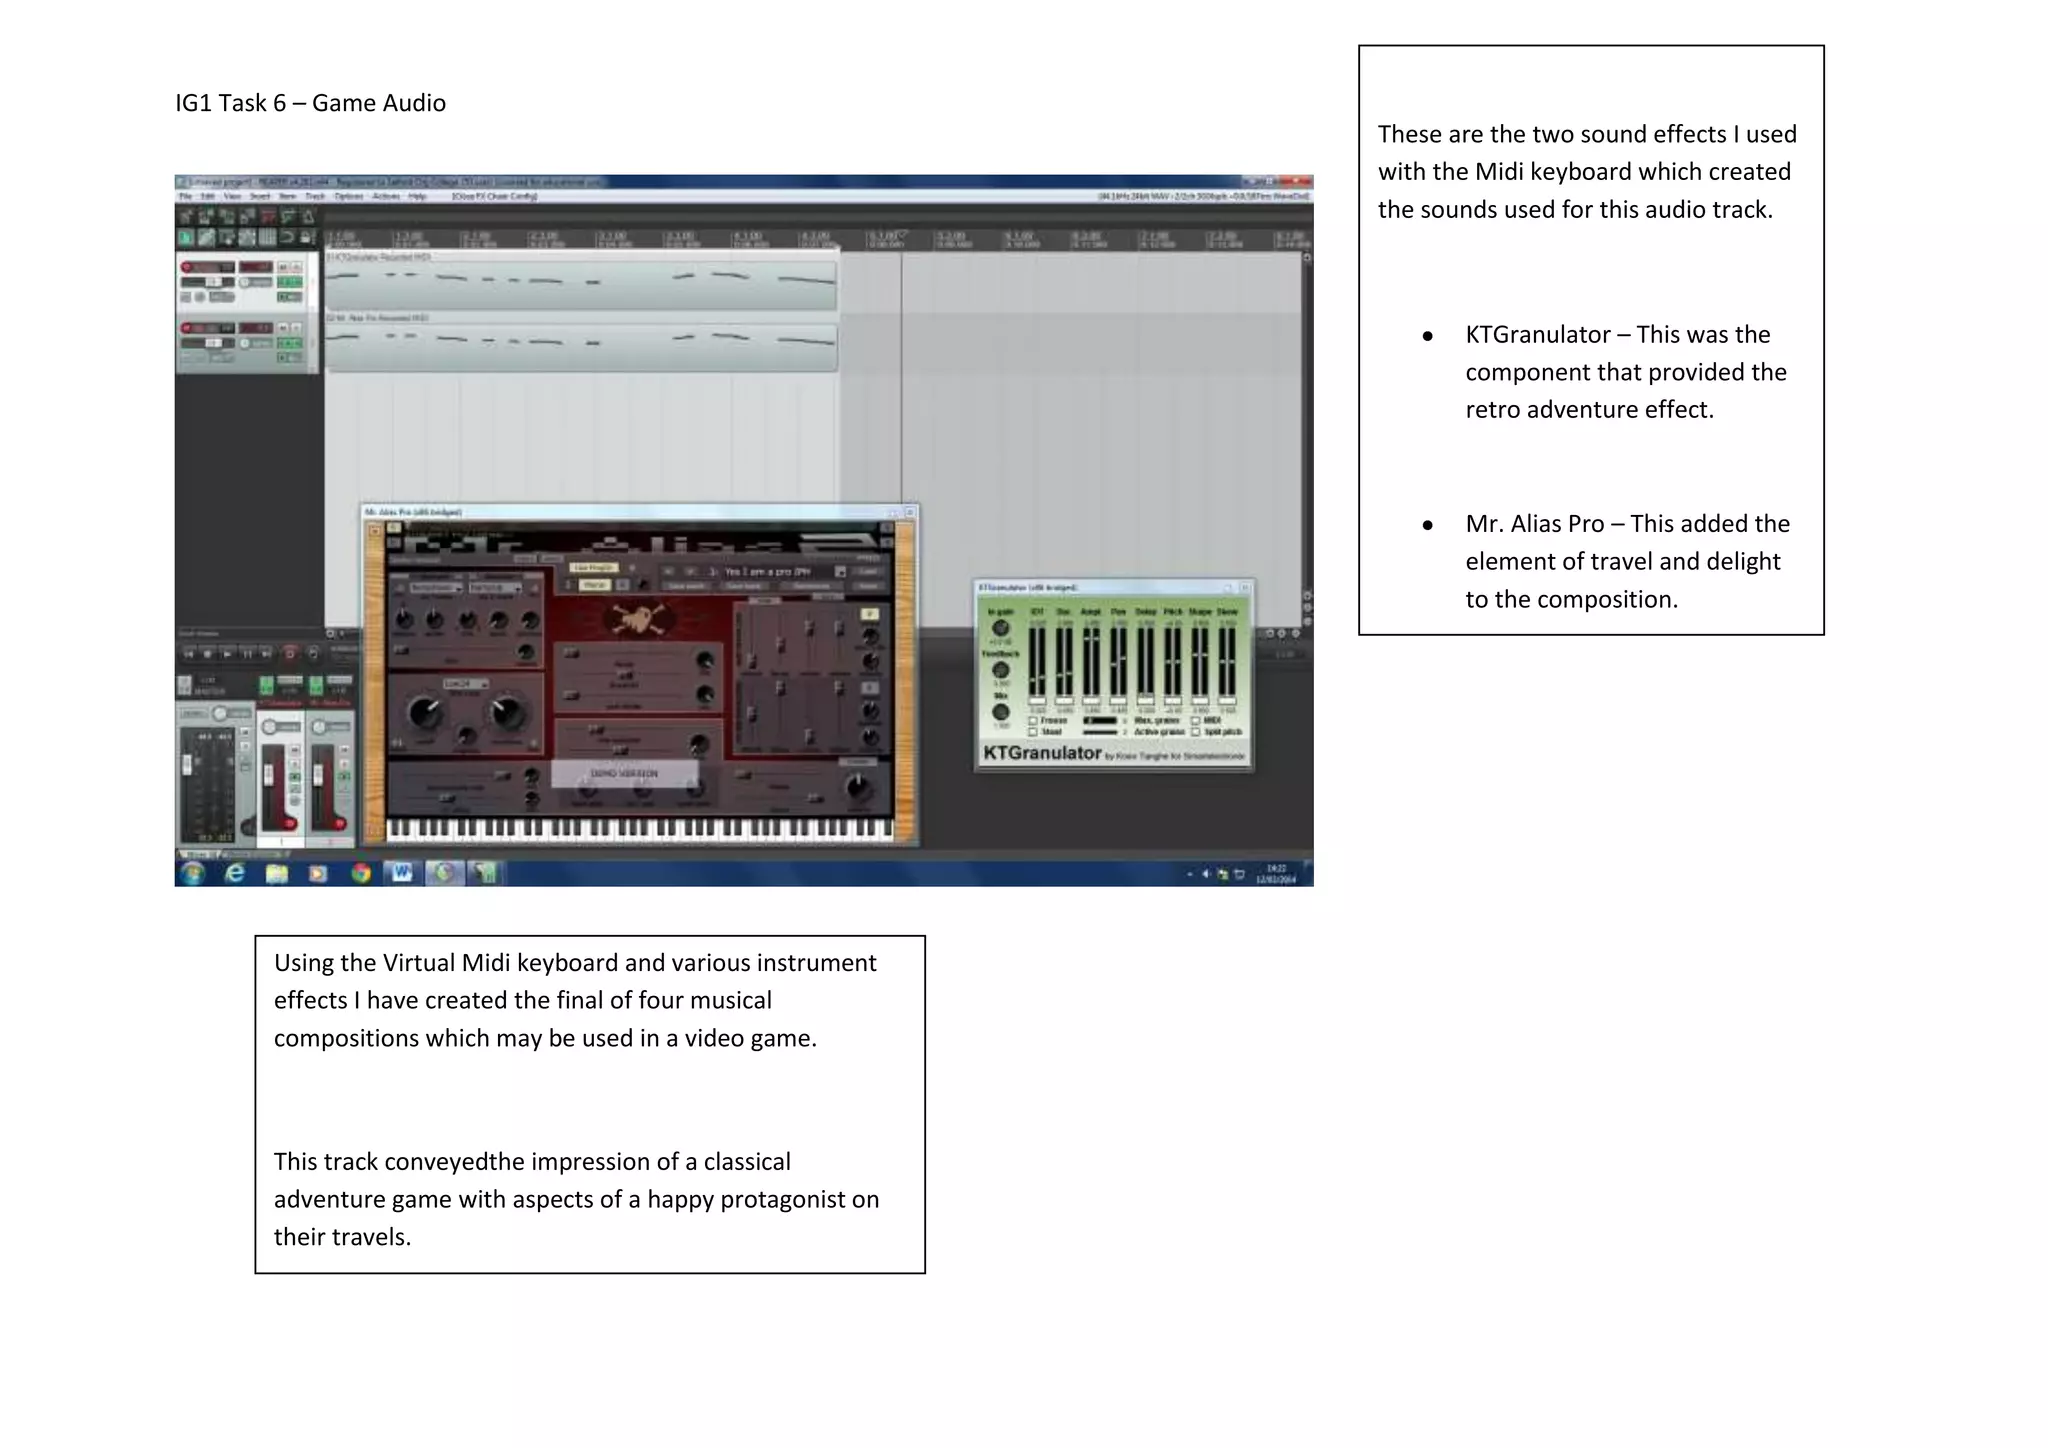Viewport: 2048px width, 1448px height.
Task: Enable the Split pitch checkbox
Action: (x=1196, y=732)
